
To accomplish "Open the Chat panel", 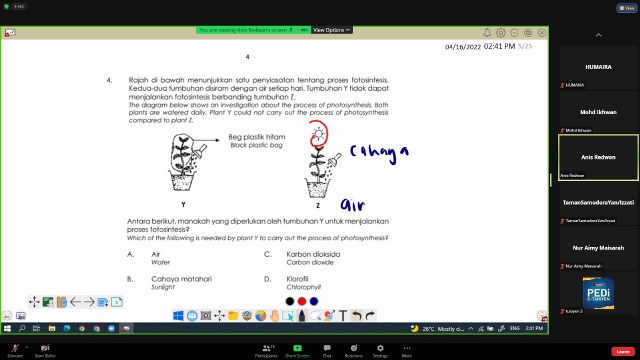I will coord(327,351).
